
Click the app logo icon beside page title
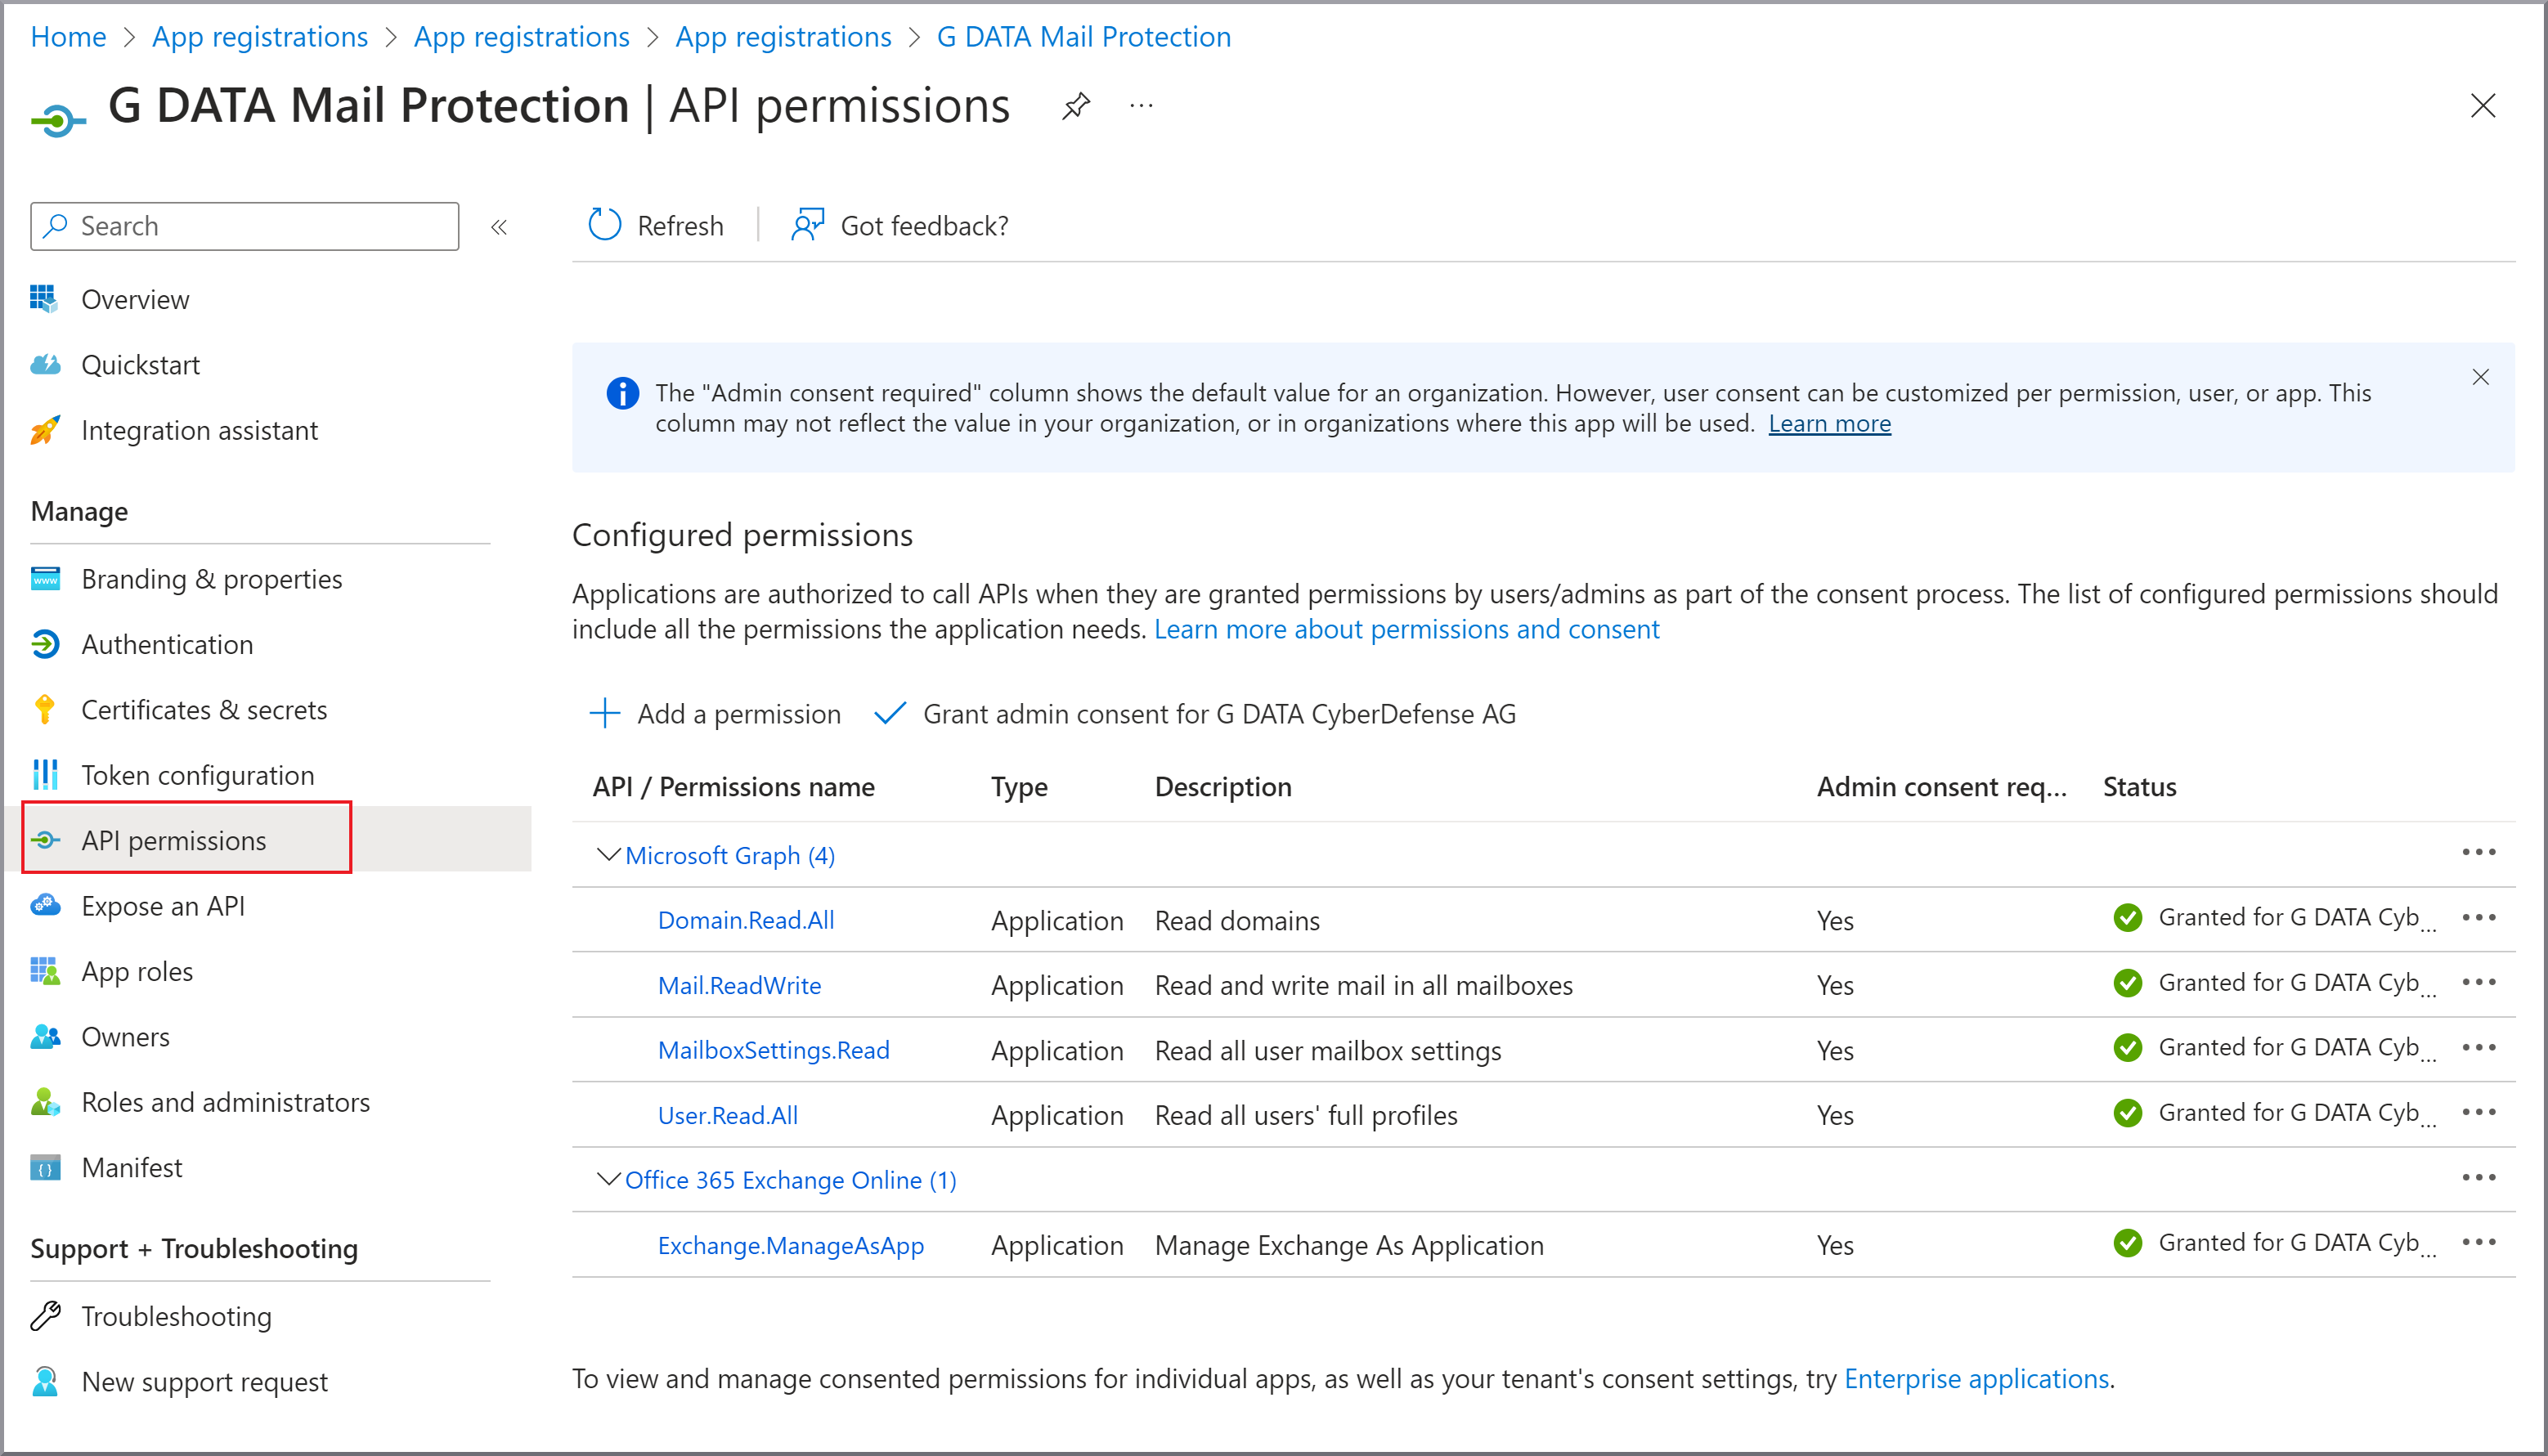coord(58,121)
